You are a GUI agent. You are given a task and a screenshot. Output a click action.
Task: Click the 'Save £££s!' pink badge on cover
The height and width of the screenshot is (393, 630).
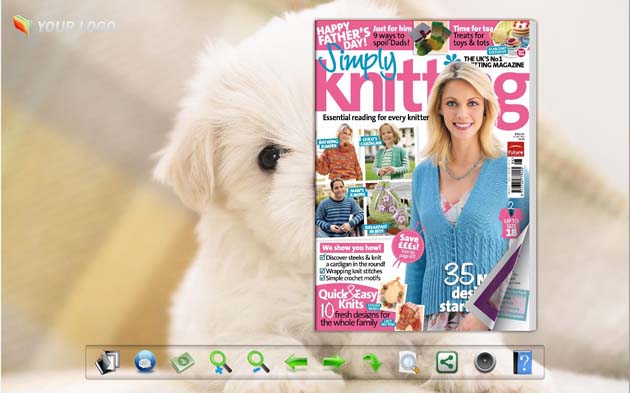[x=409, y=245]
